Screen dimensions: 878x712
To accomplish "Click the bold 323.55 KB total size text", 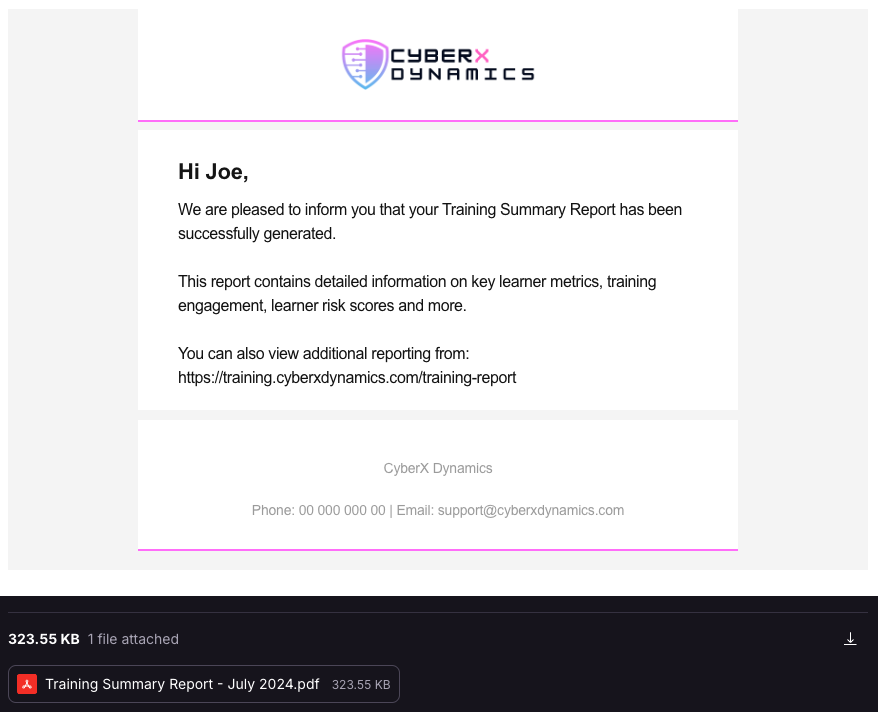I will [44, 639].
